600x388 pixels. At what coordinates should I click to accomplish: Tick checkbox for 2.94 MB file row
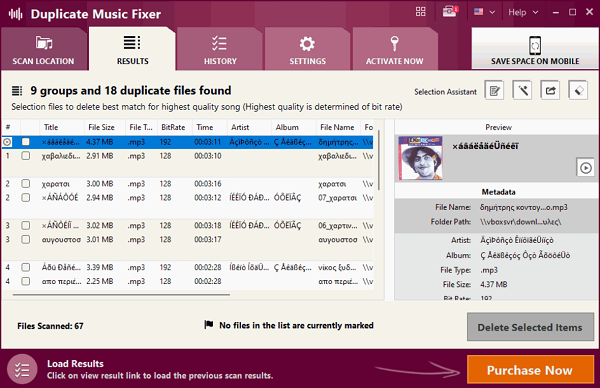(26, 197)
